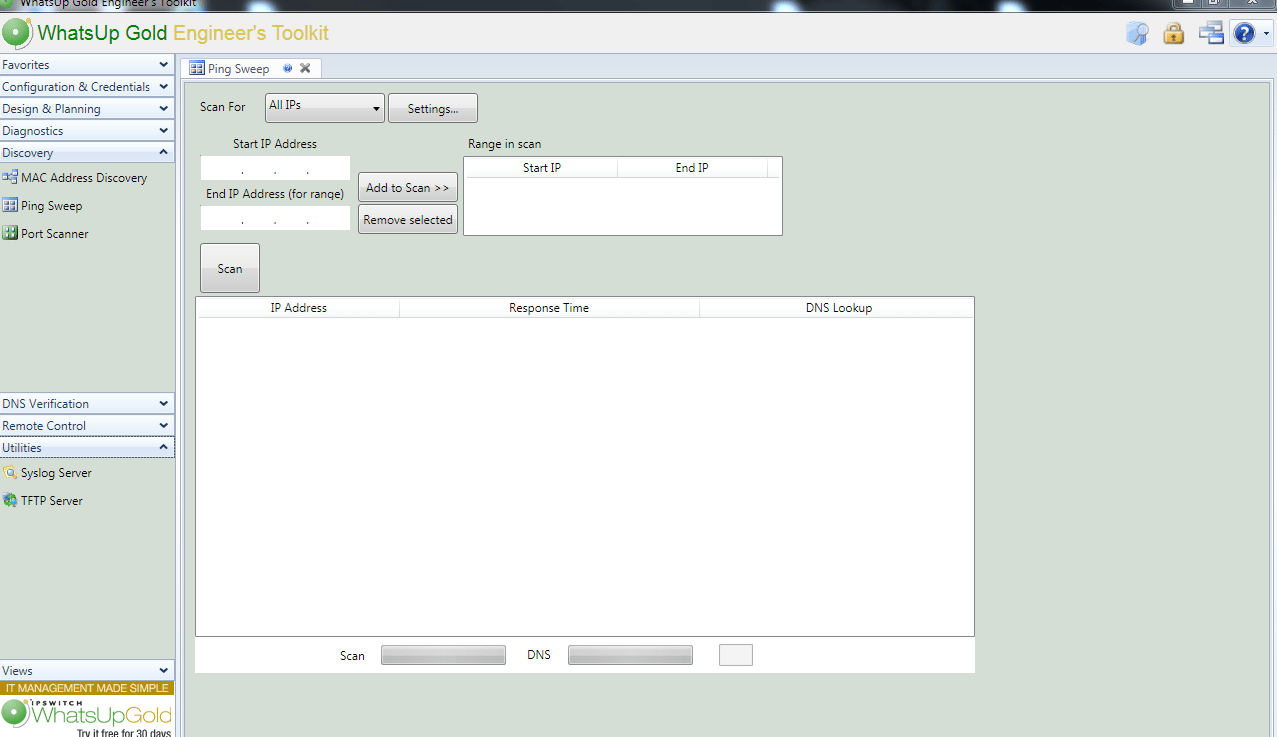Open the Scan For All IPs dropdown
The height and width of the screenshot is (737, 1277).
click(x=325, y=108)
